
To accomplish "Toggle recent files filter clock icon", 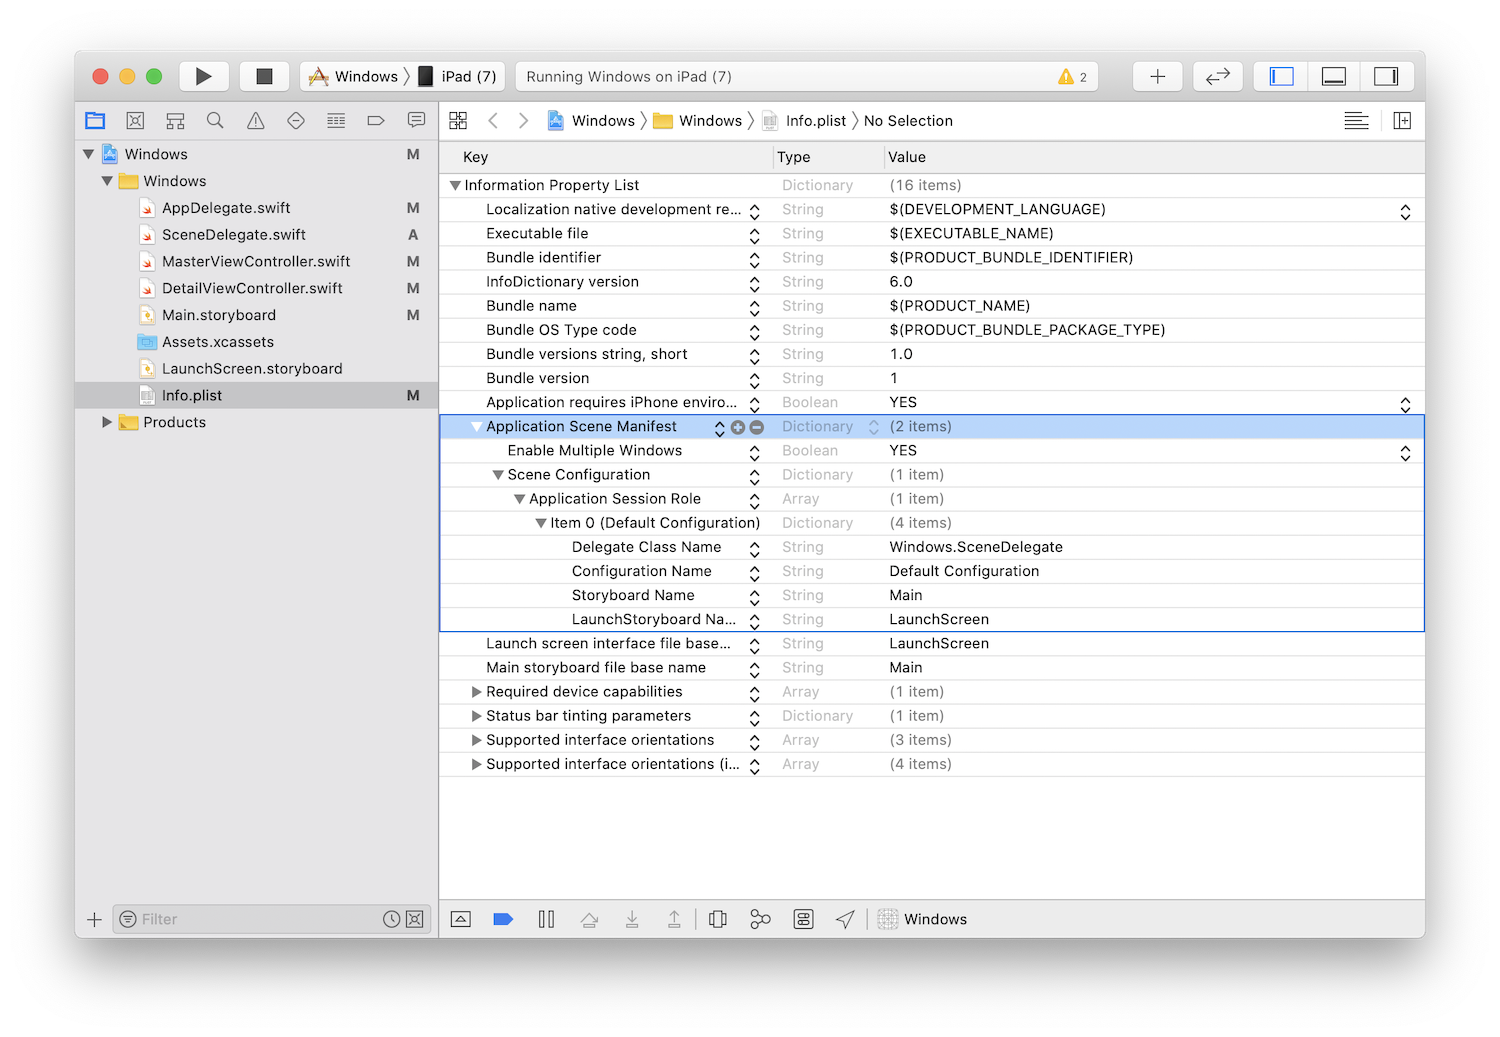I will 391,919.
